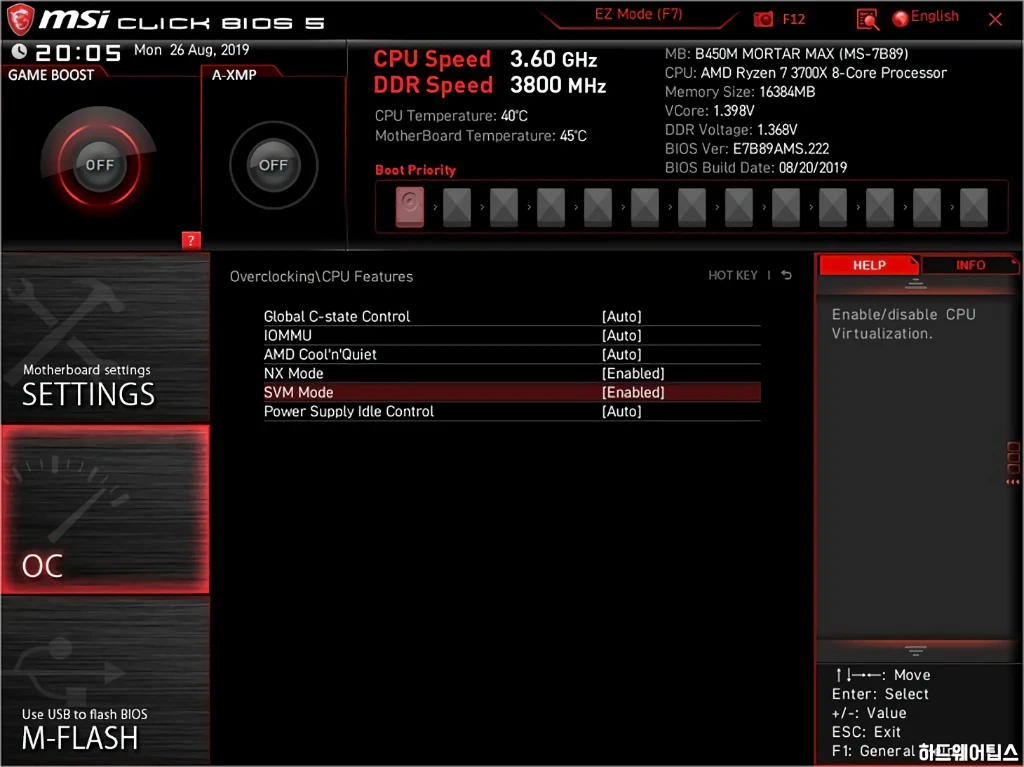Click the red question mark help icon

tap(191, 240)
